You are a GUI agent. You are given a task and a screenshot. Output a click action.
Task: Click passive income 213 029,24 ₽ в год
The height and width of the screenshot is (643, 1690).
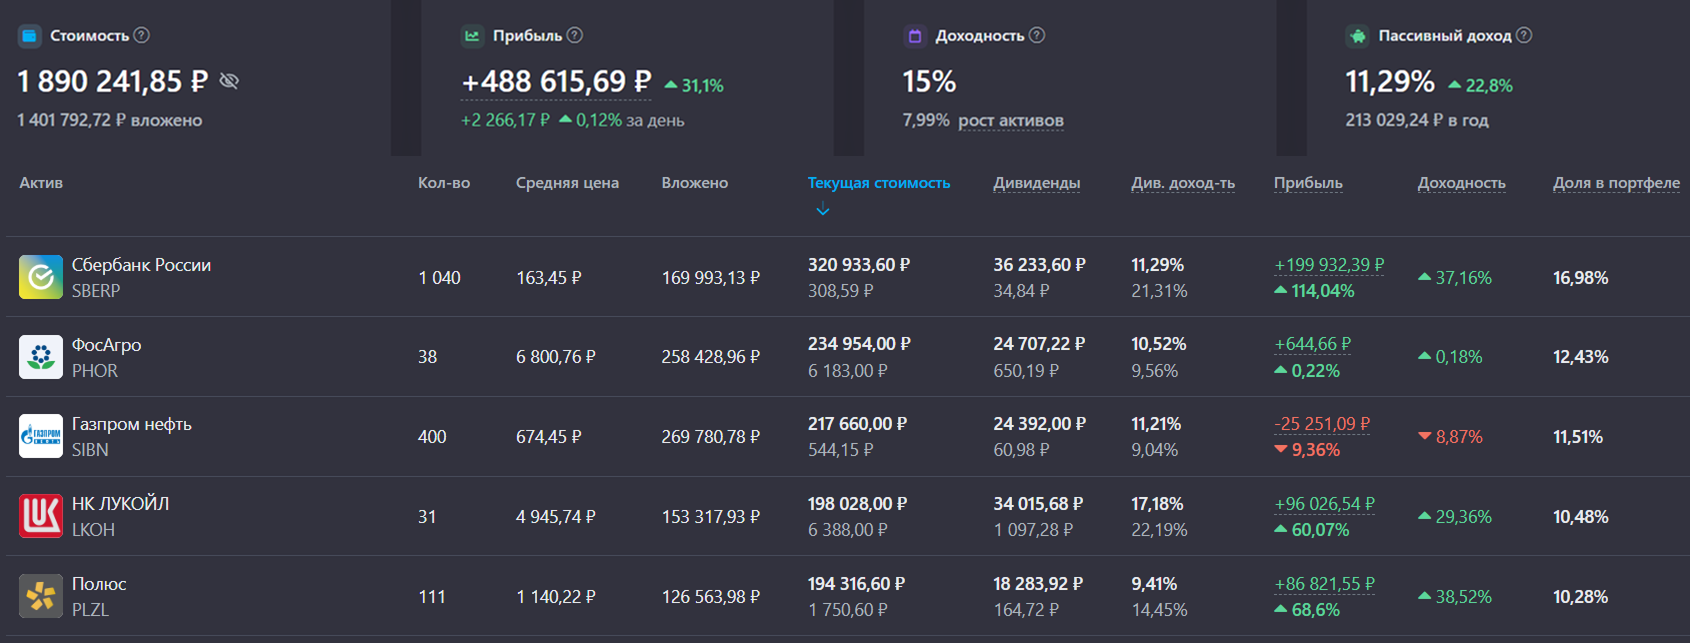click(1417, 120)
